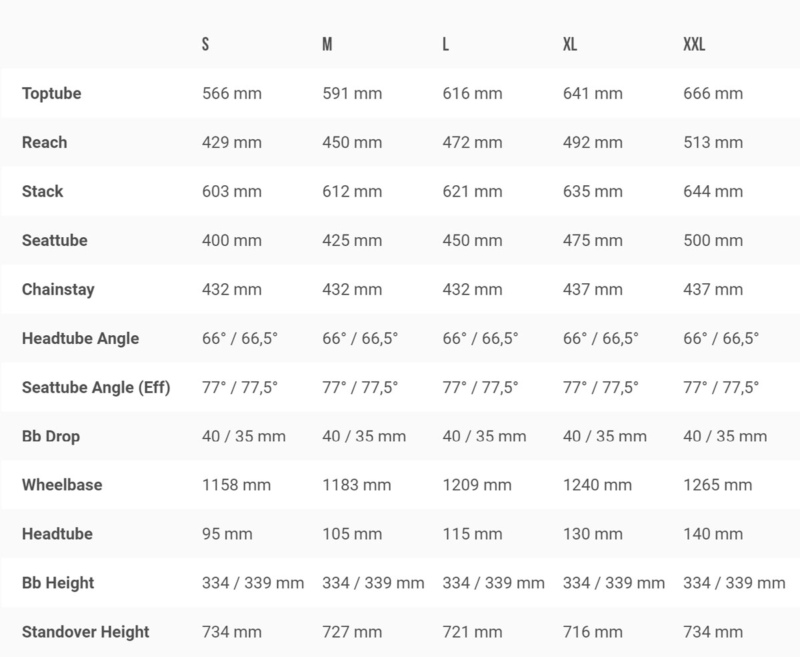Click the Reach row label
This screenshot has width=800, height=657.
point(44,143)
